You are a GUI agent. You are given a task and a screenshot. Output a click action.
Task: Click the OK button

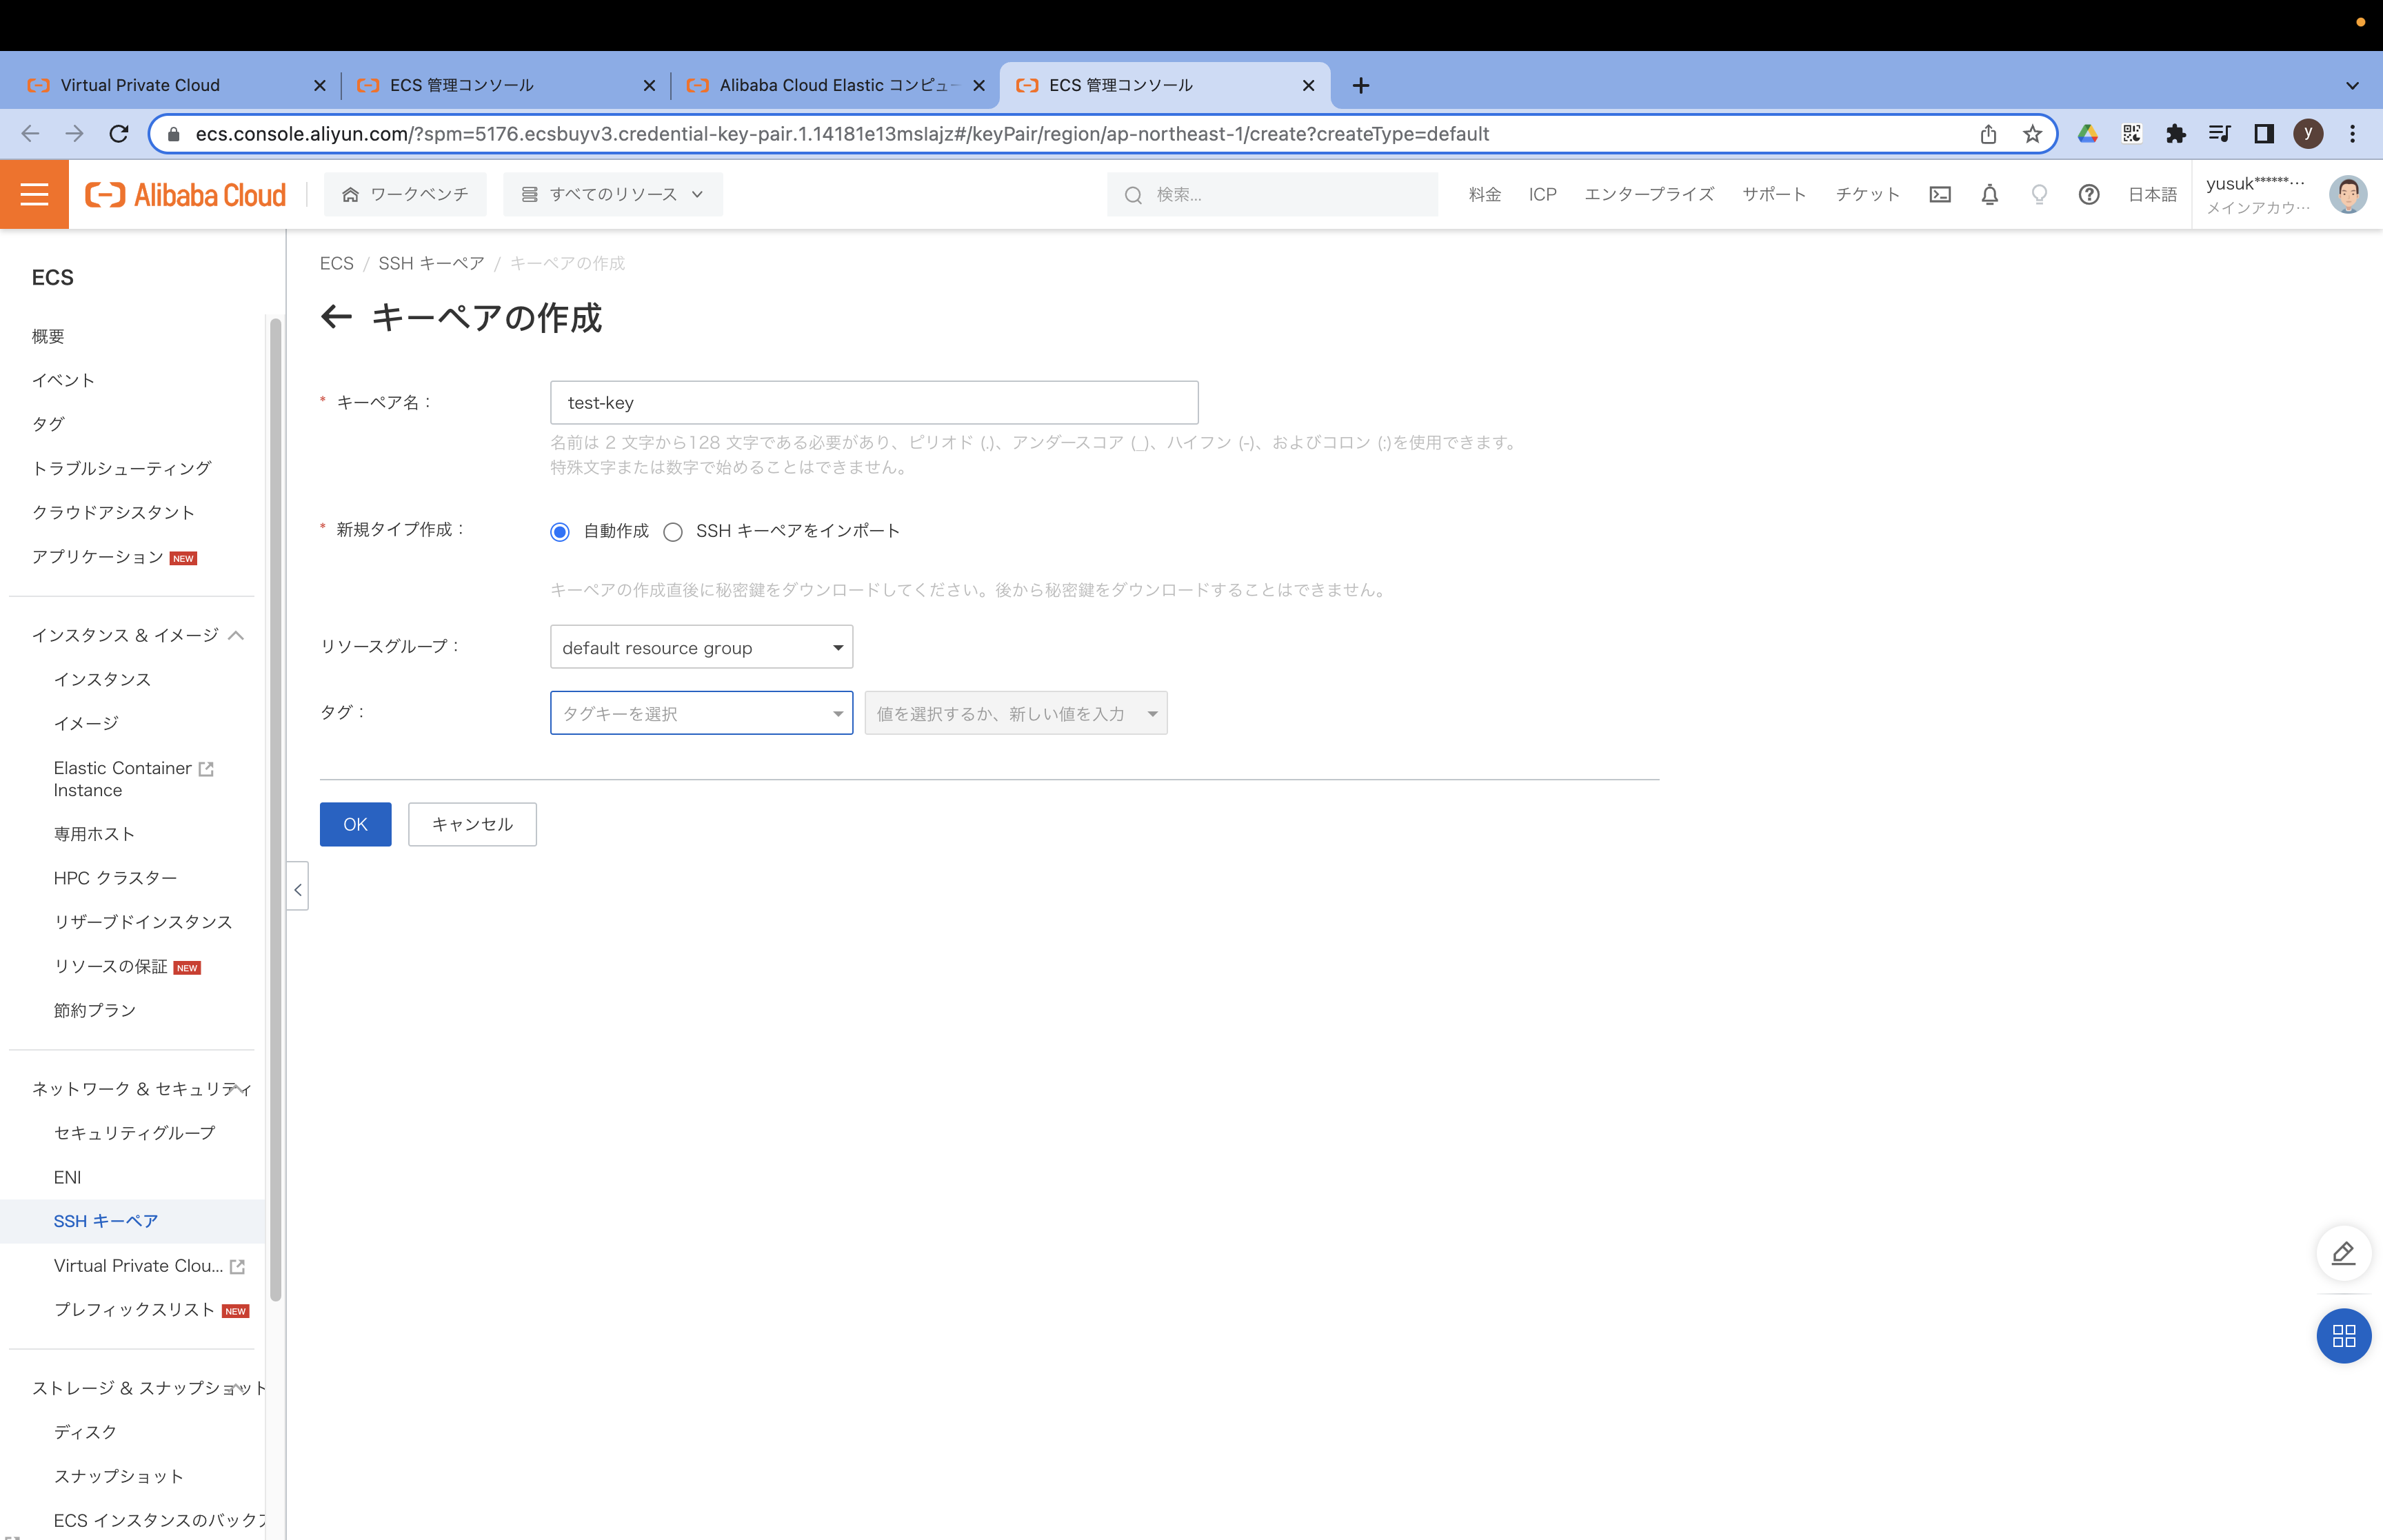click(355, 824)
